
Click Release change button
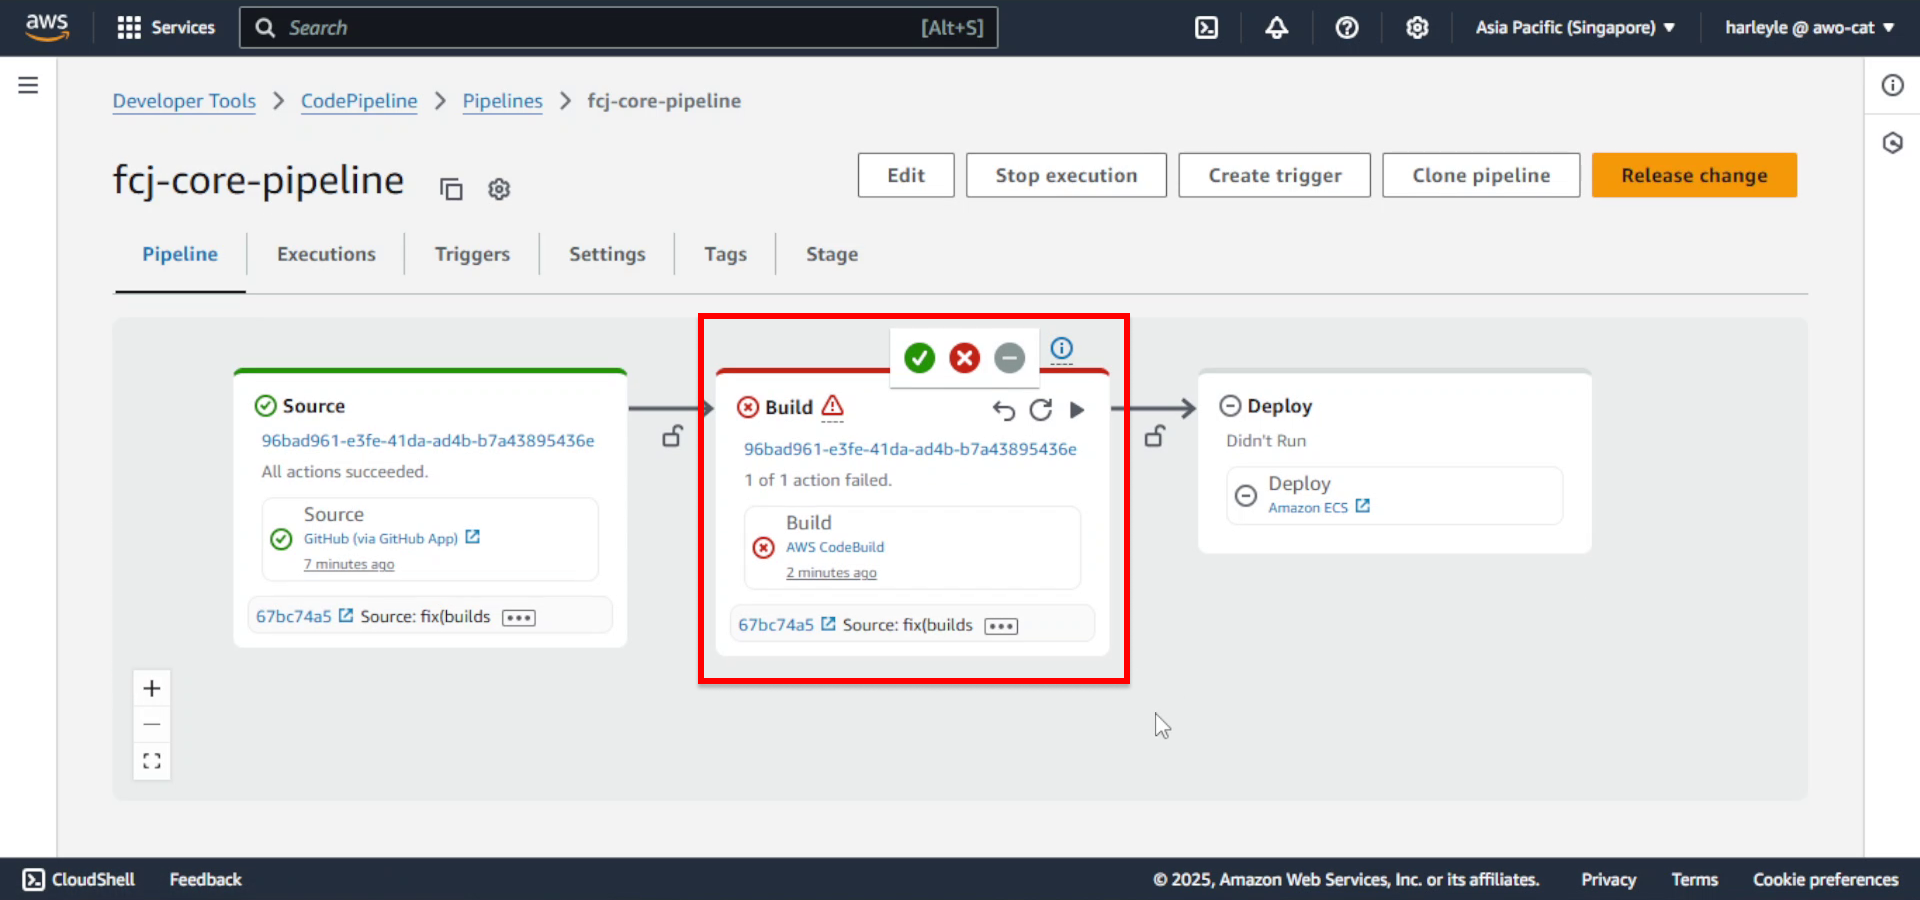click(x=1694, y=175)
